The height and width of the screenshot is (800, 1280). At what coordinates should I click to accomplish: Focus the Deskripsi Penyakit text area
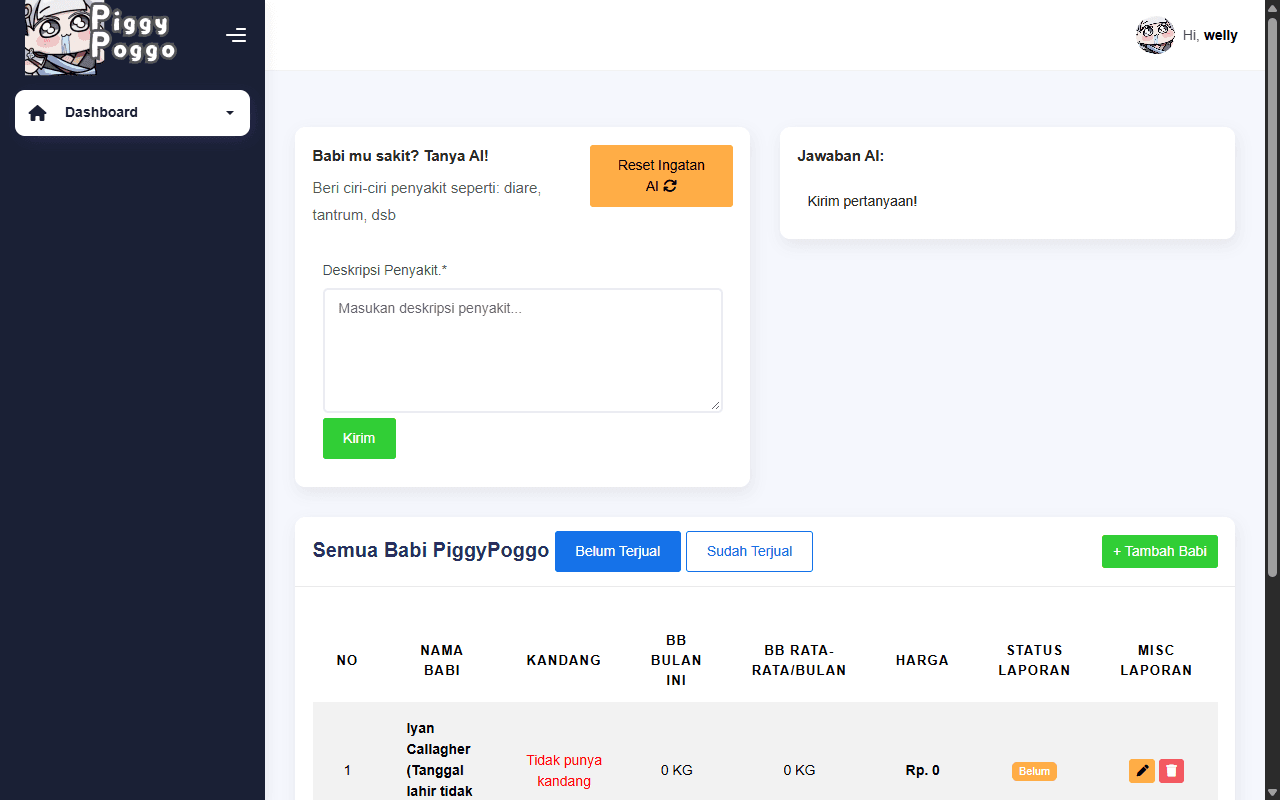[x=522, y=350]
